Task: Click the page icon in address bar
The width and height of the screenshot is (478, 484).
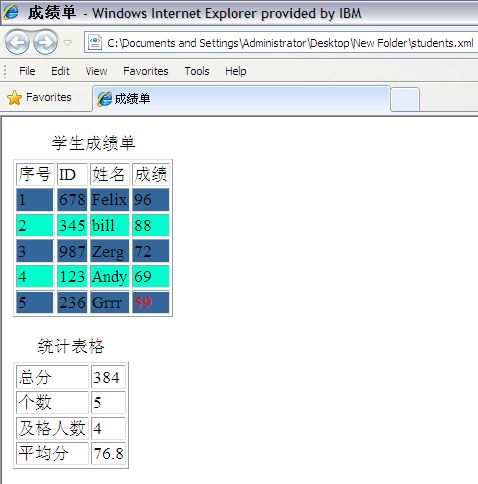Action: 95,42
